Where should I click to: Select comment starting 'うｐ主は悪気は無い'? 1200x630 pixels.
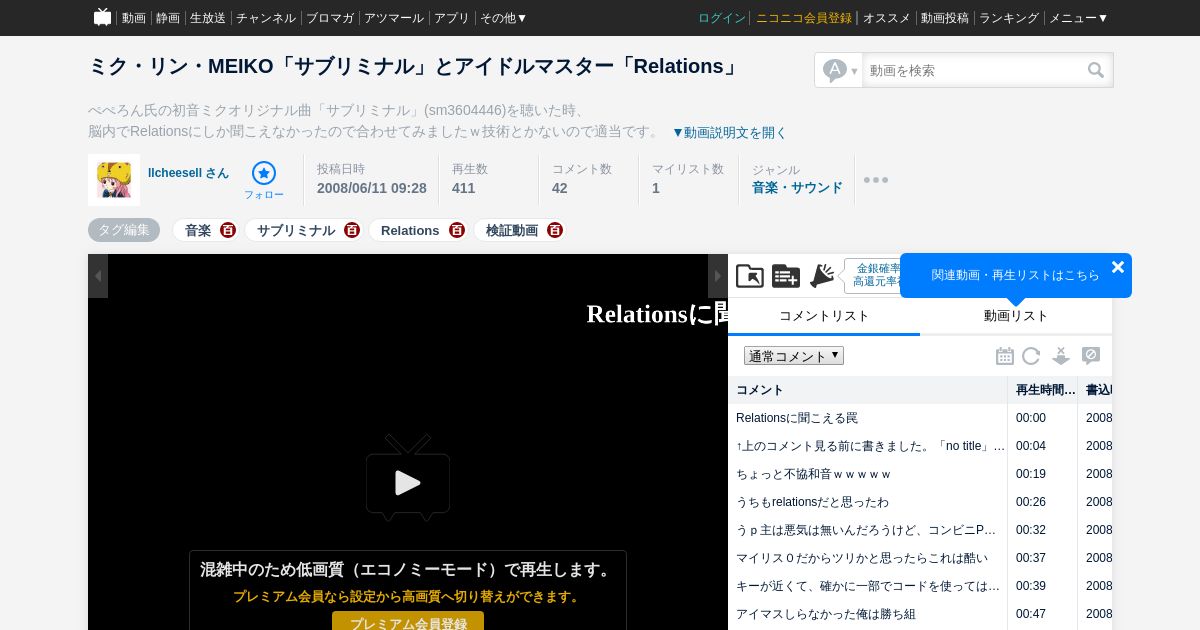coord(866,530)
